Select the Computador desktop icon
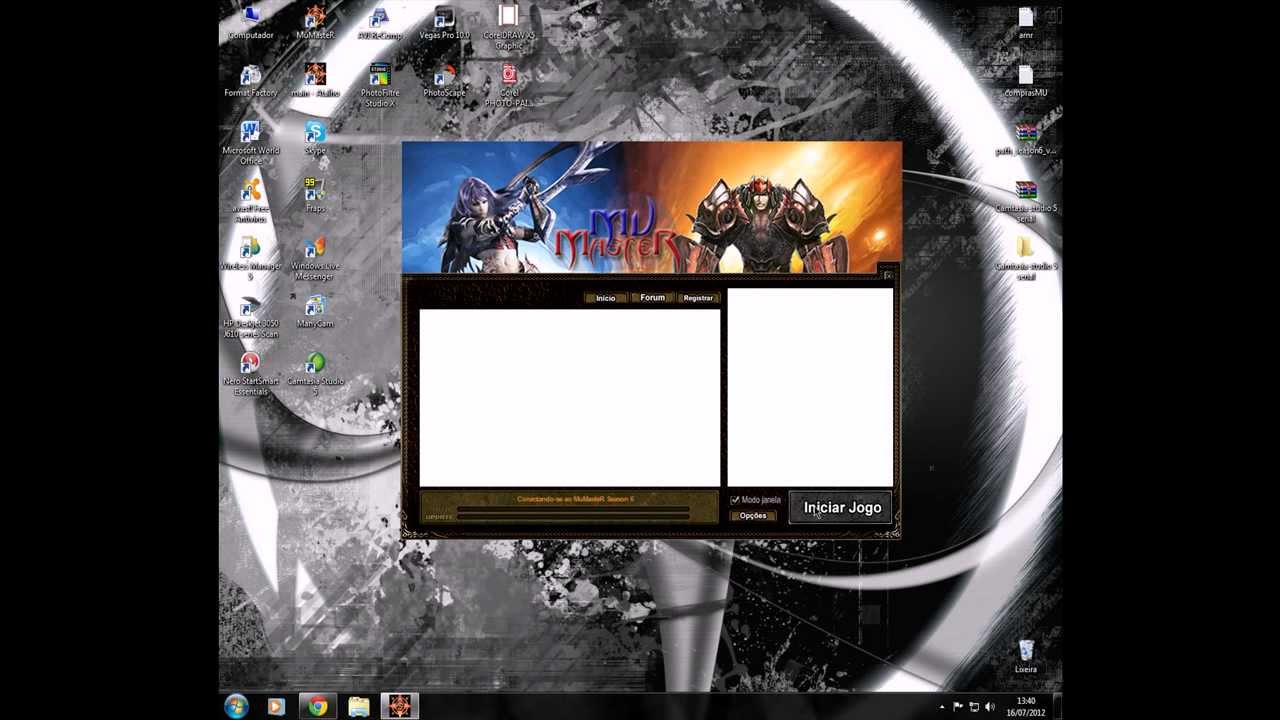The image size is (1280, 720). click(x=251, y=23)
